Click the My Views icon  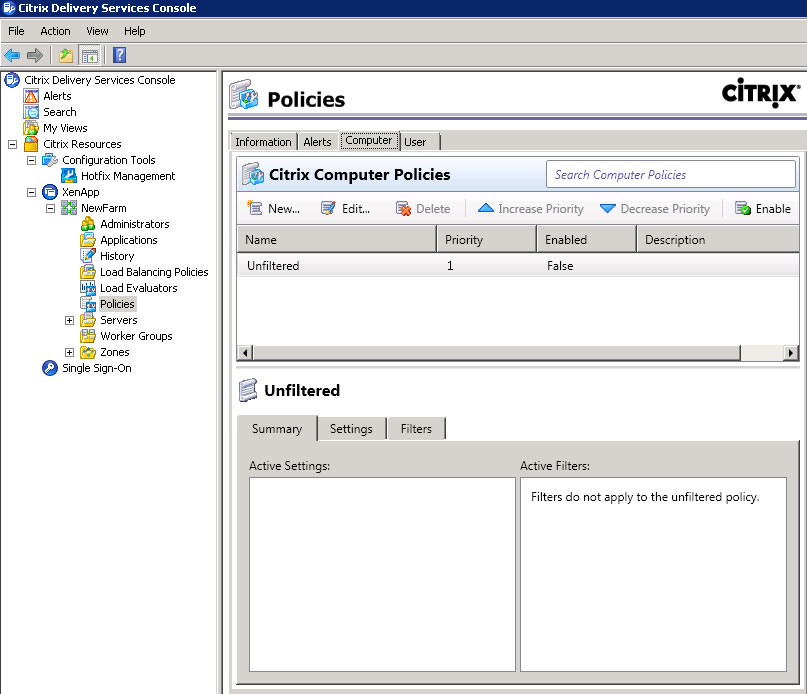tap(31, 128)
